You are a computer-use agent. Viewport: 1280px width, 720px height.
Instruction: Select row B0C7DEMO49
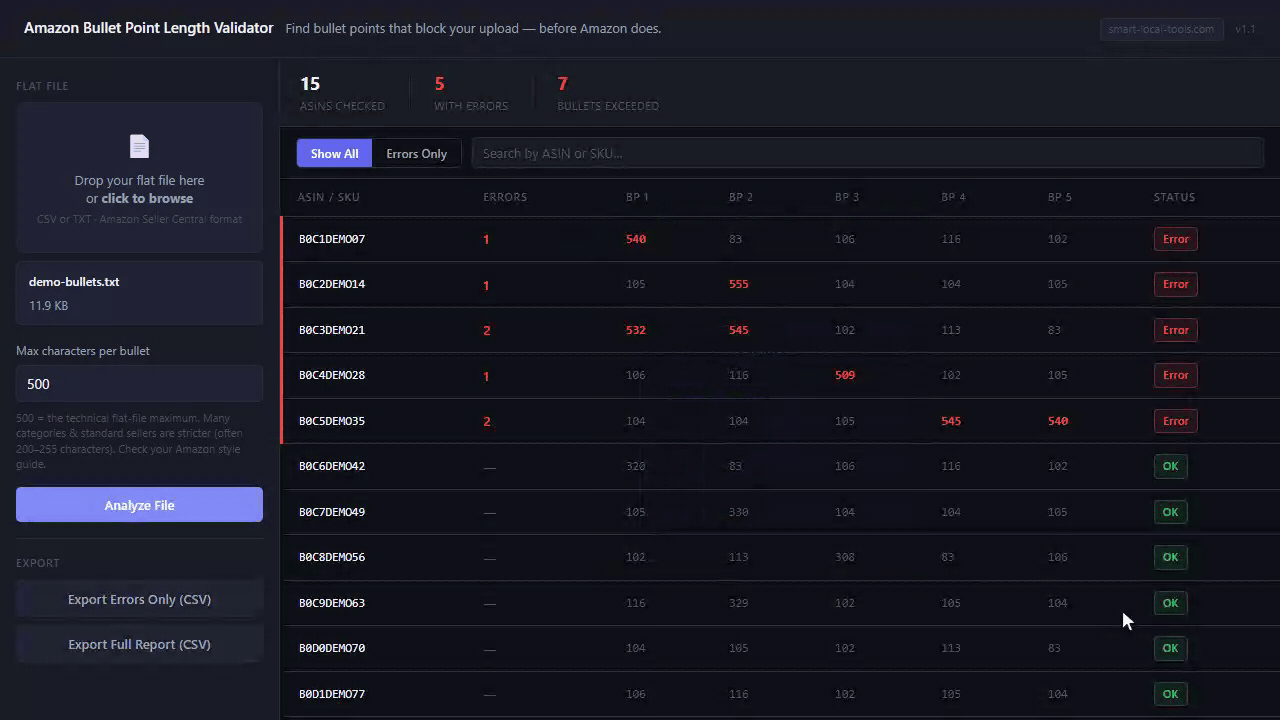pyautogui.click(x=780, y=512)
